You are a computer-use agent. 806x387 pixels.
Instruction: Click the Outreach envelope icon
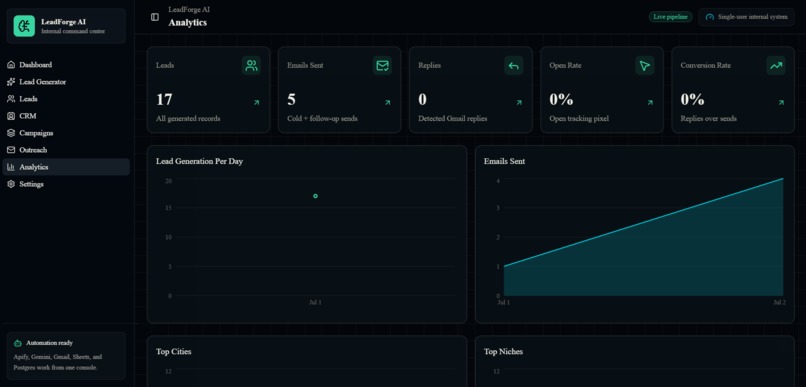(x=11, y=150)
